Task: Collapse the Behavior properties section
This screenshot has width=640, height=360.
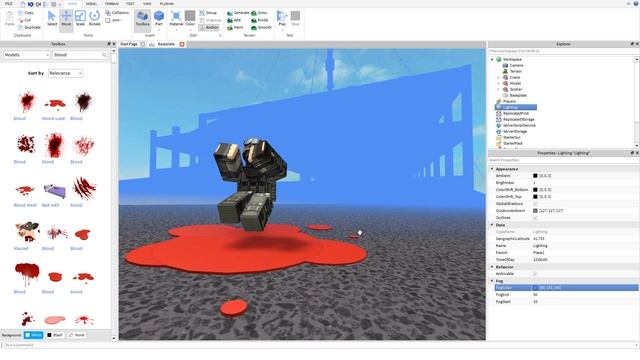Action: click(492, 267)
